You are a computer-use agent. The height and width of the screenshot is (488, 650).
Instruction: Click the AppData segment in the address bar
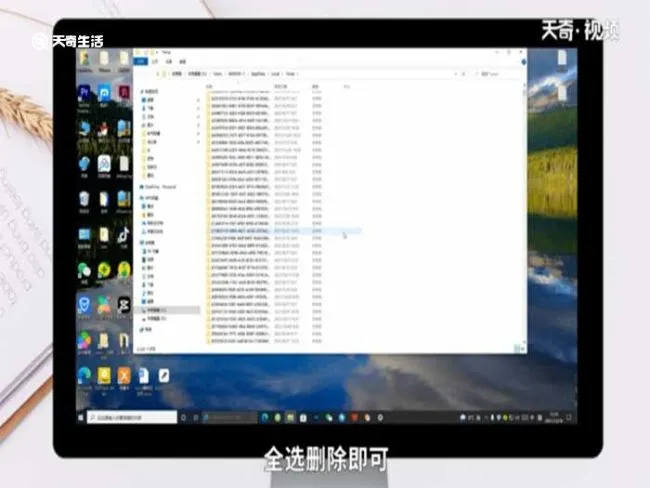(258, 74)
